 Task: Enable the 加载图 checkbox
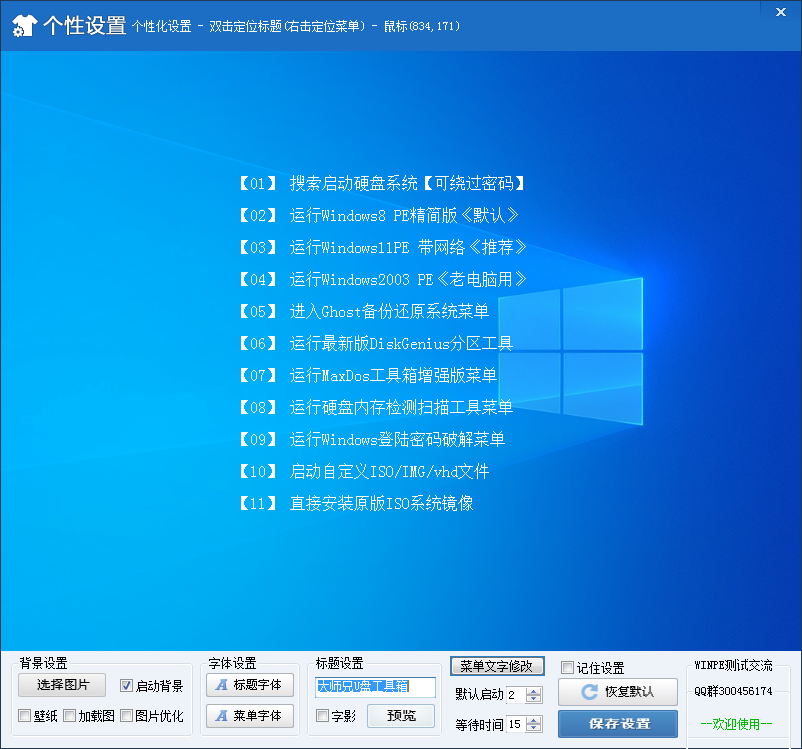(70, 715)
